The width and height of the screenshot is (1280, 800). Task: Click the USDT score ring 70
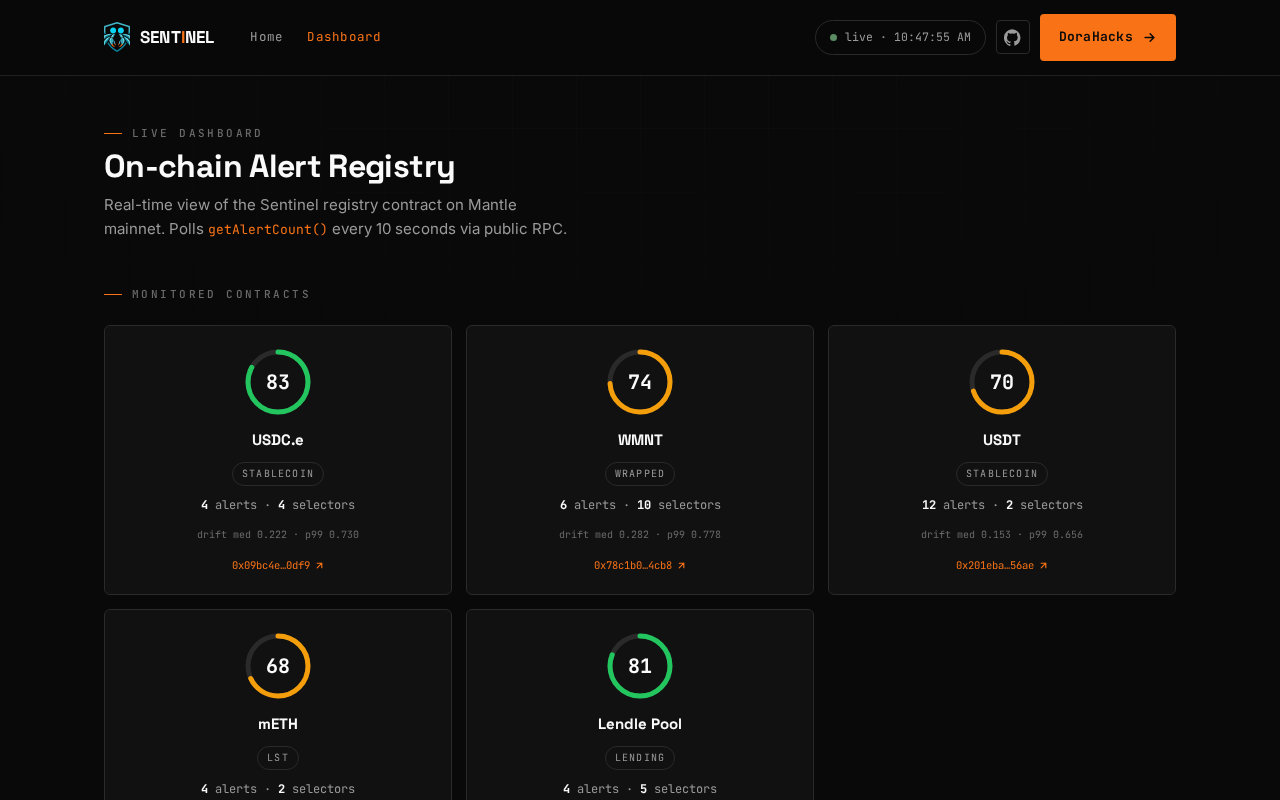[x=1002, y=382]
